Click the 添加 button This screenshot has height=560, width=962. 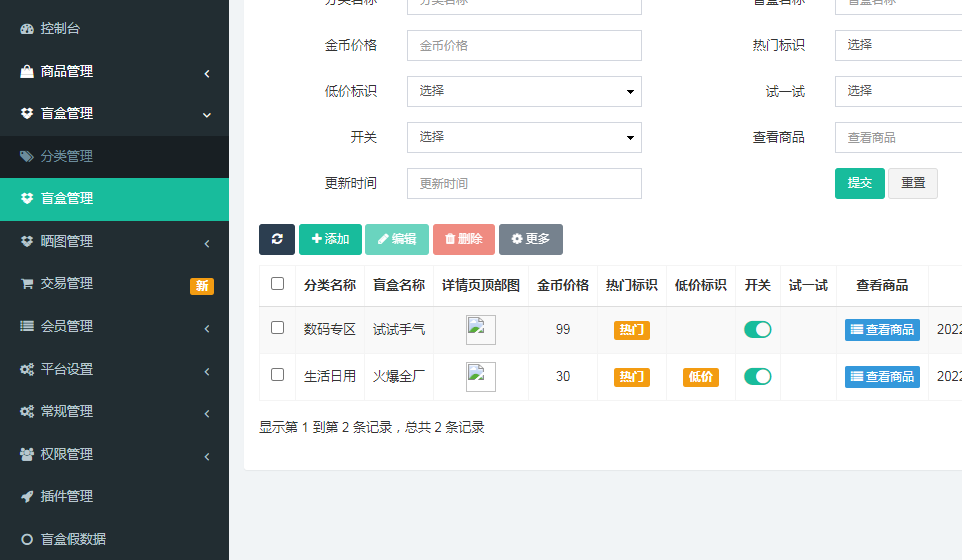[330, 239]
